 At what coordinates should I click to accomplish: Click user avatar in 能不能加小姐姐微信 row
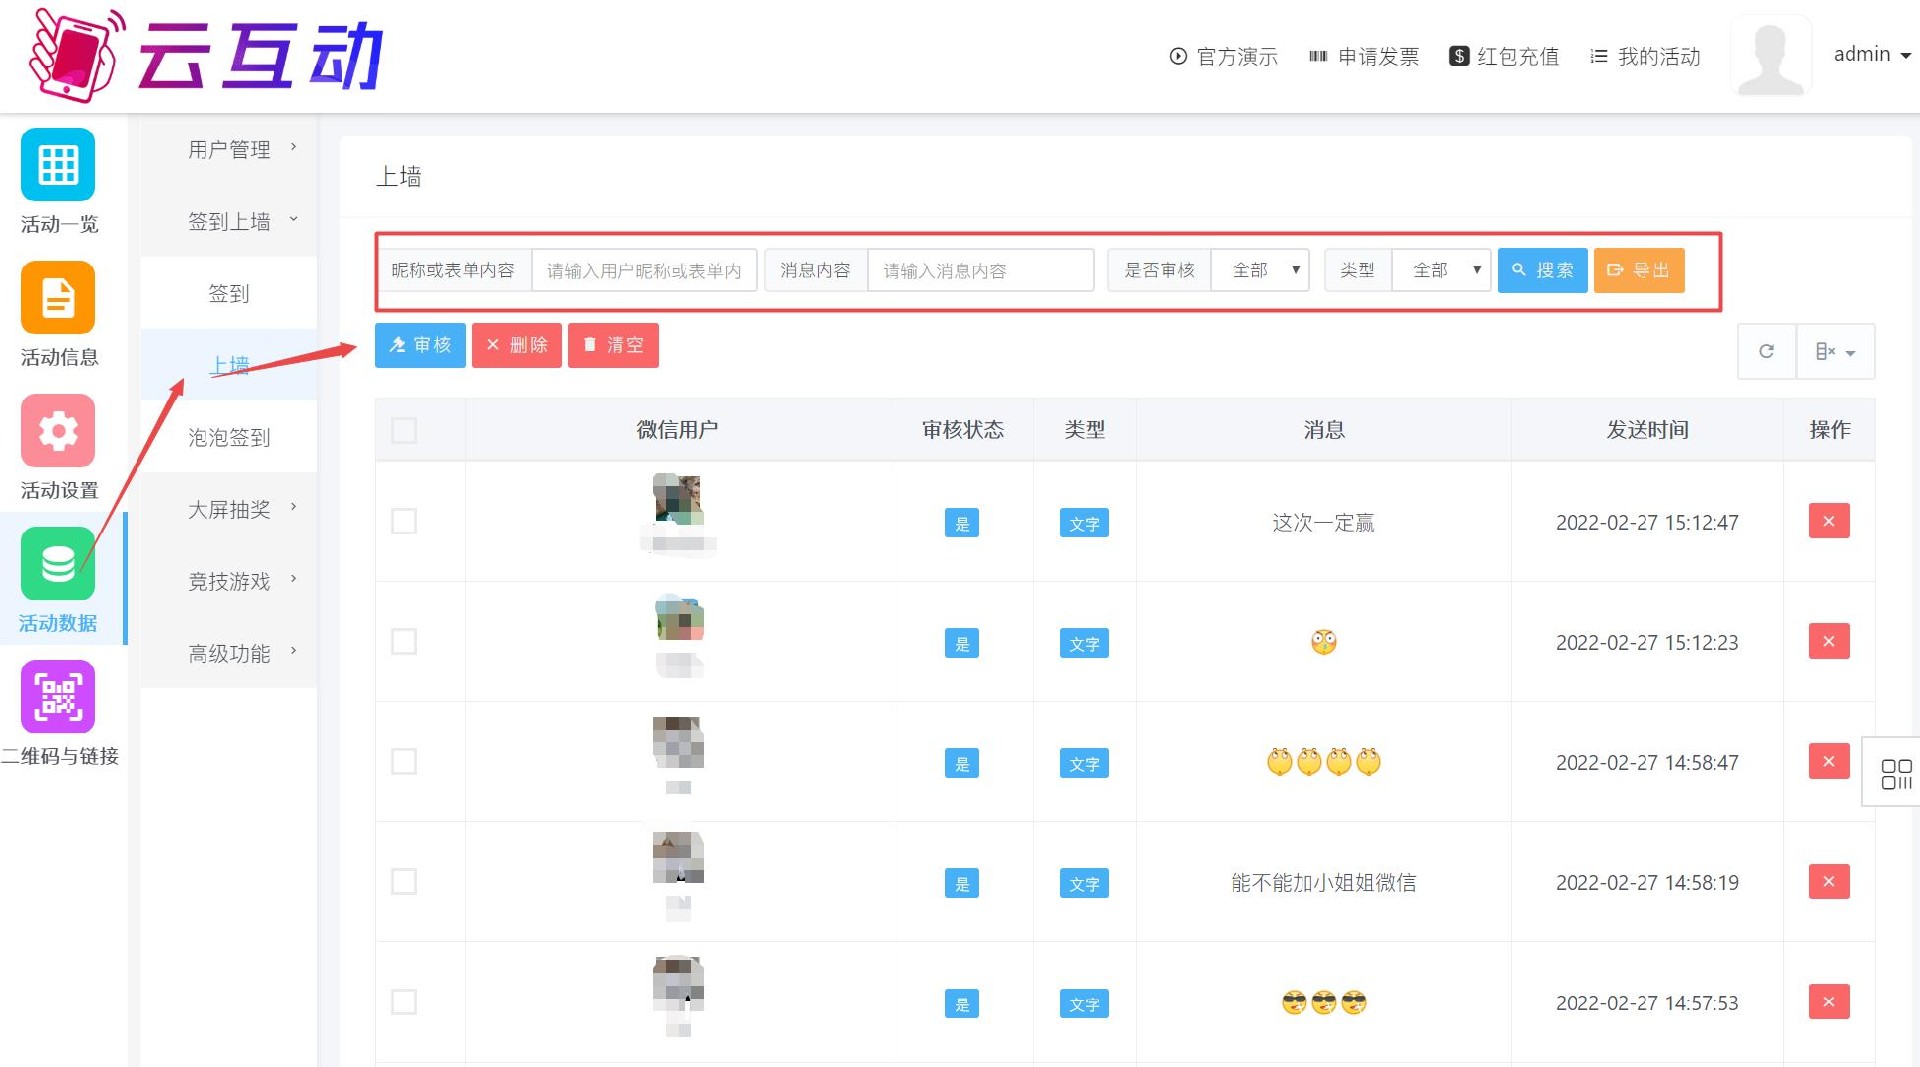coord(678,858)
